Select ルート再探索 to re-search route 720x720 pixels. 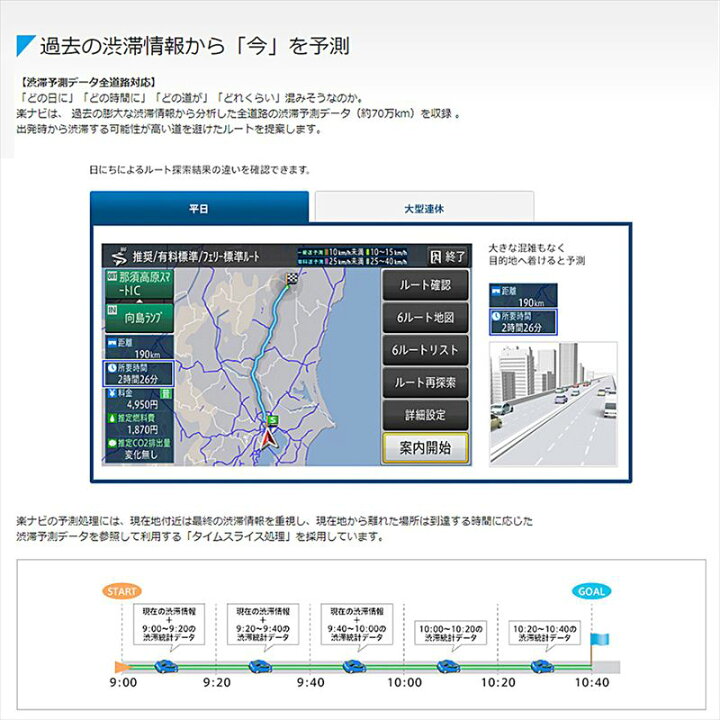point(425,382)
